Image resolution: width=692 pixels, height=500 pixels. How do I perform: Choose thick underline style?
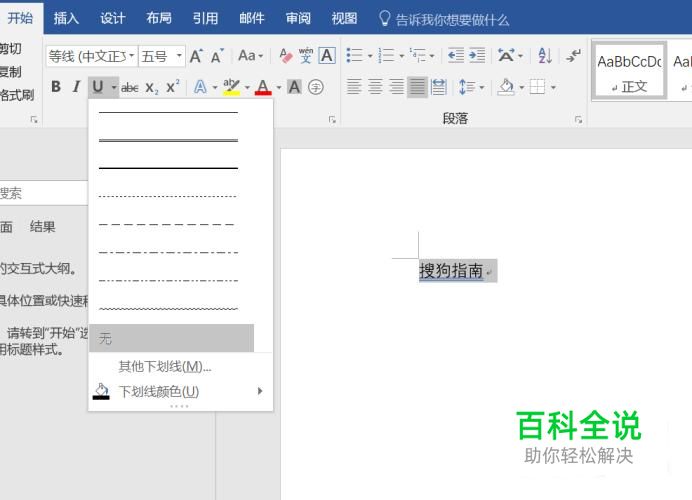point(168,168)
